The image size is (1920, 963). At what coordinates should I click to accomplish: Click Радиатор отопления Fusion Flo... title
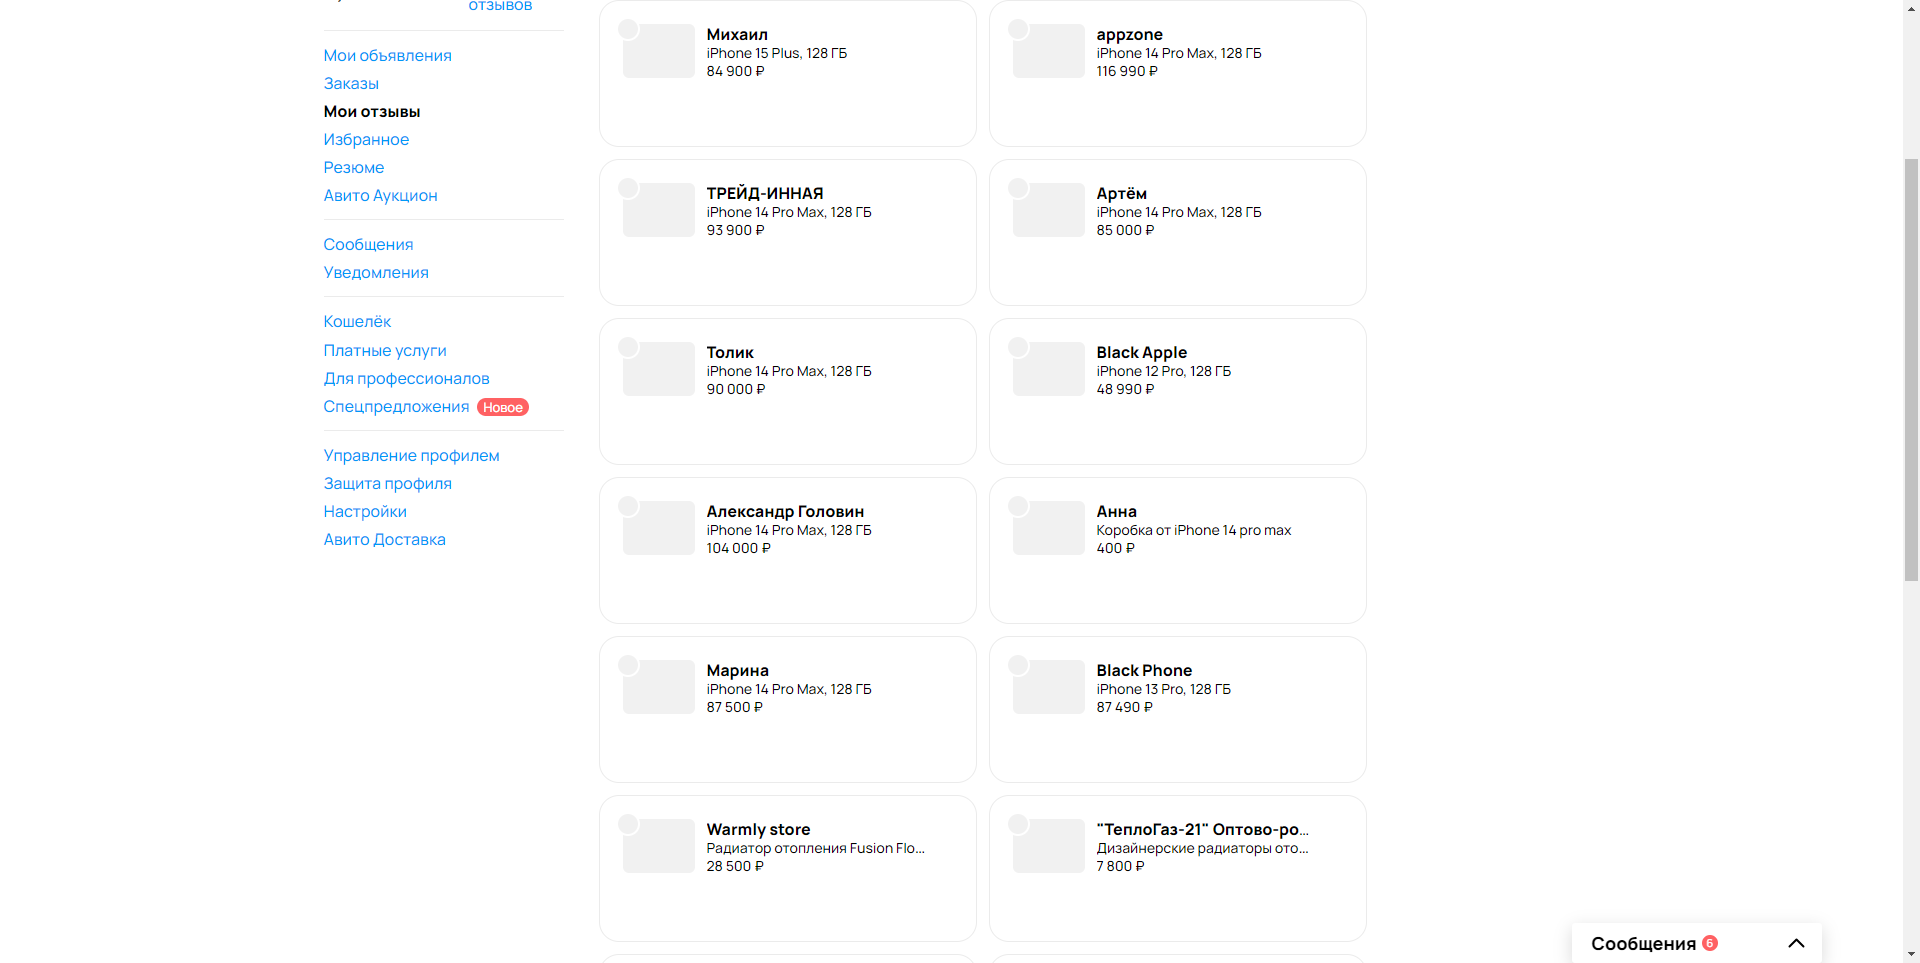[815, 849]
